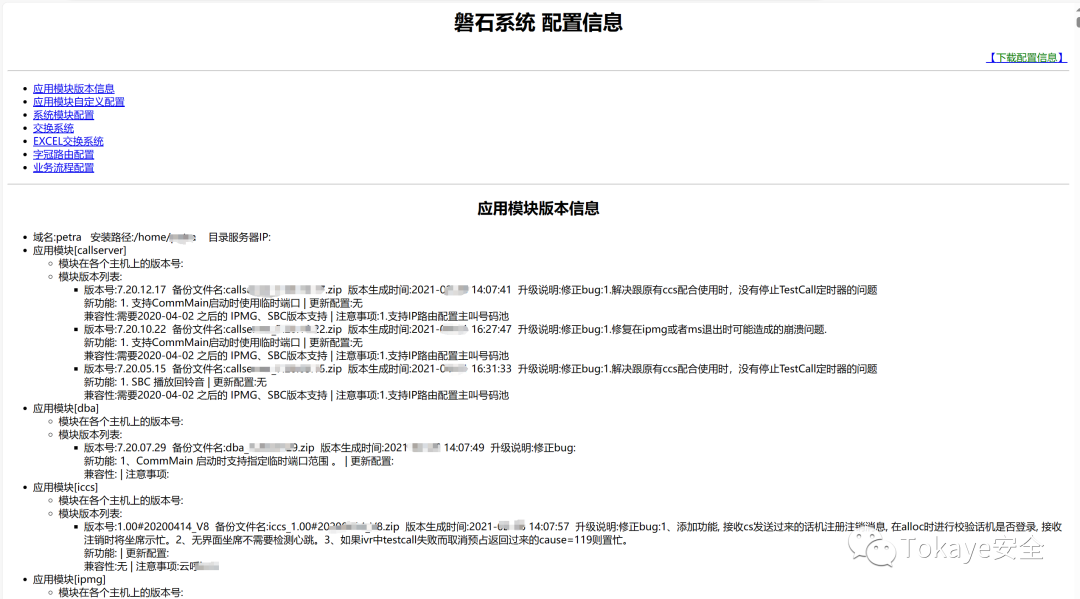The image size is (1080, 599).
Task: Select the 应用模块[callserver] list item
Action: coord(80,251)
